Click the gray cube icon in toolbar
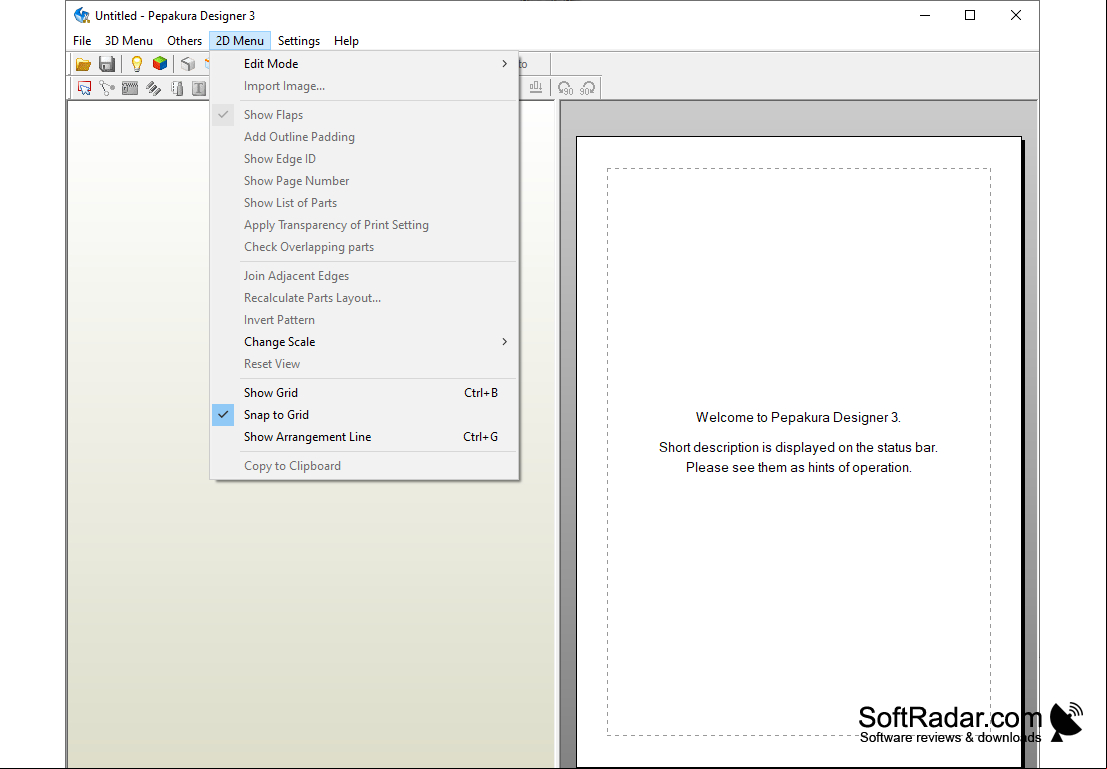Image resolution: width=1107 pixels, height=769 pixels. pyautogui.click(x=188, y=64)
